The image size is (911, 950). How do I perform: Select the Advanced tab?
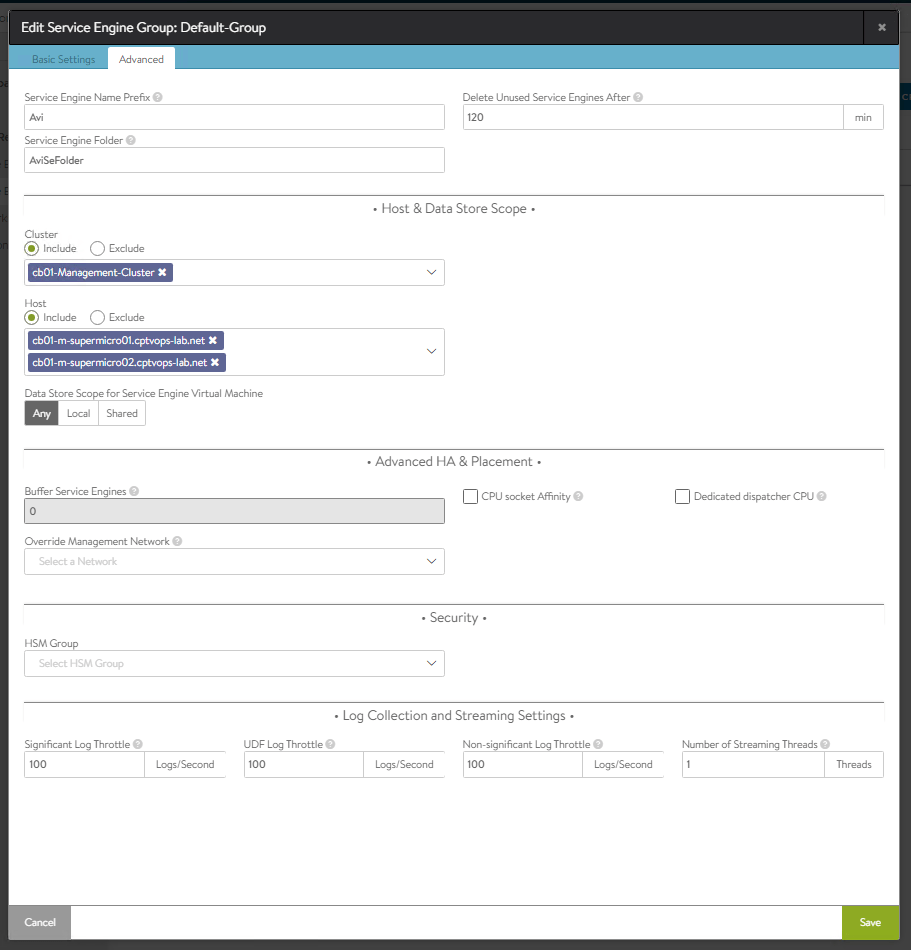(141, 59)
